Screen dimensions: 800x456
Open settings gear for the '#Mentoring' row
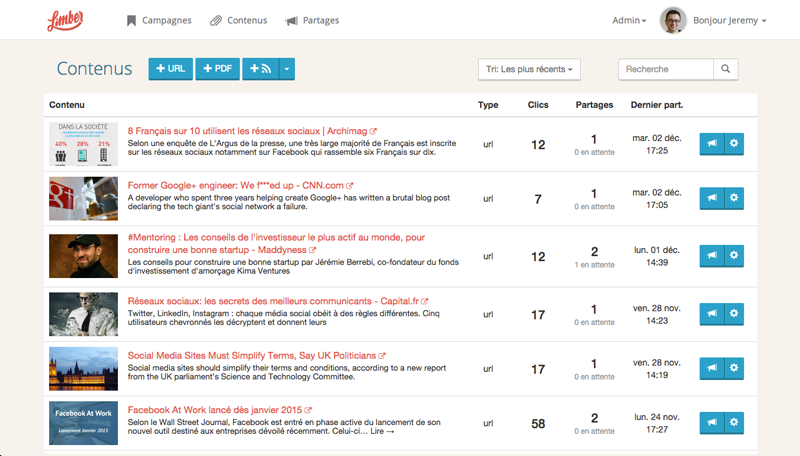point(734,256)
